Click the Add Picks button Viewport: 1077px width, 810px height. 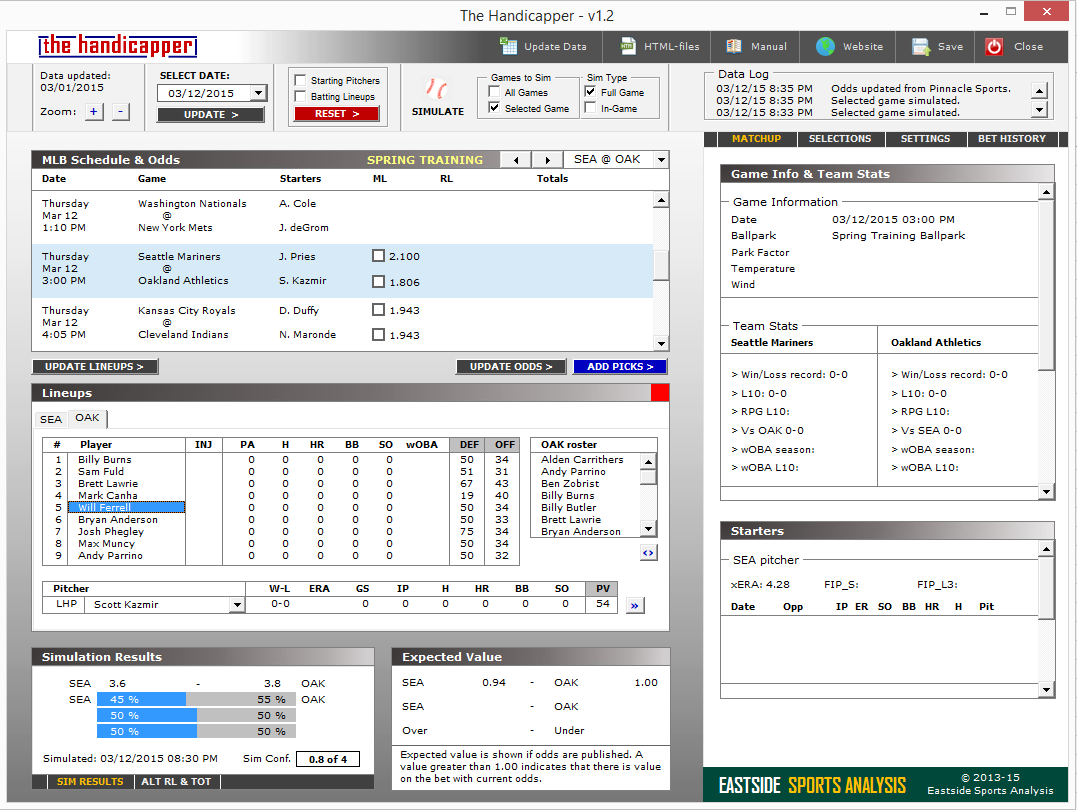pos(619,367)
